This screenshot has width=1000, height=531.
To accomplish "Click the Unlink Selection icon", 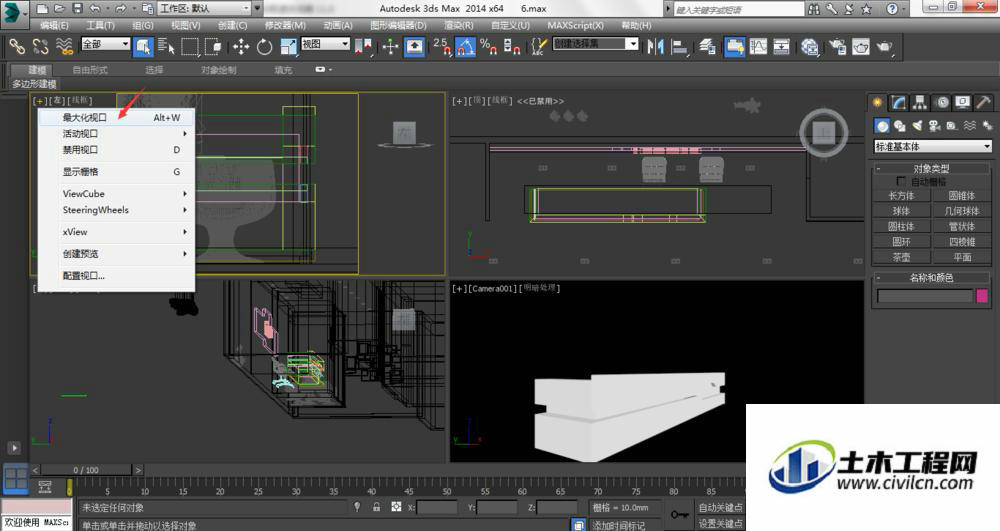I will click(x=41, y=46).
